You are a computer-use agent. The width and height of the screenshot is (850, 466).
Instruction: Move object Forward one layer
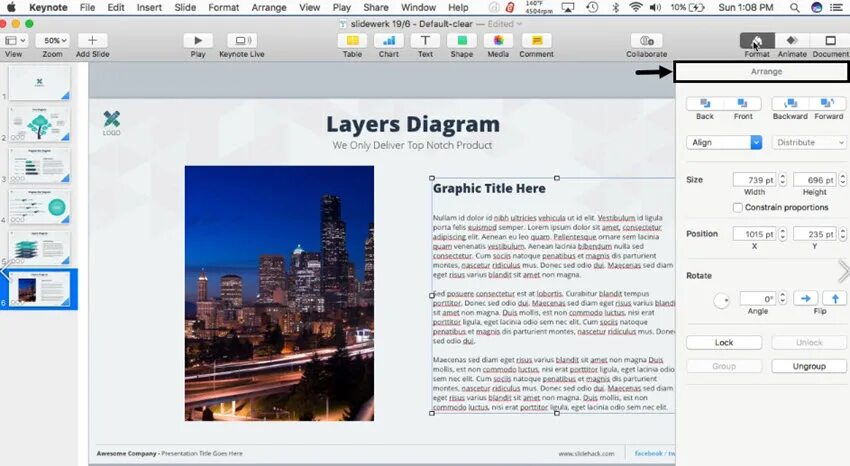tap(828, 103)
